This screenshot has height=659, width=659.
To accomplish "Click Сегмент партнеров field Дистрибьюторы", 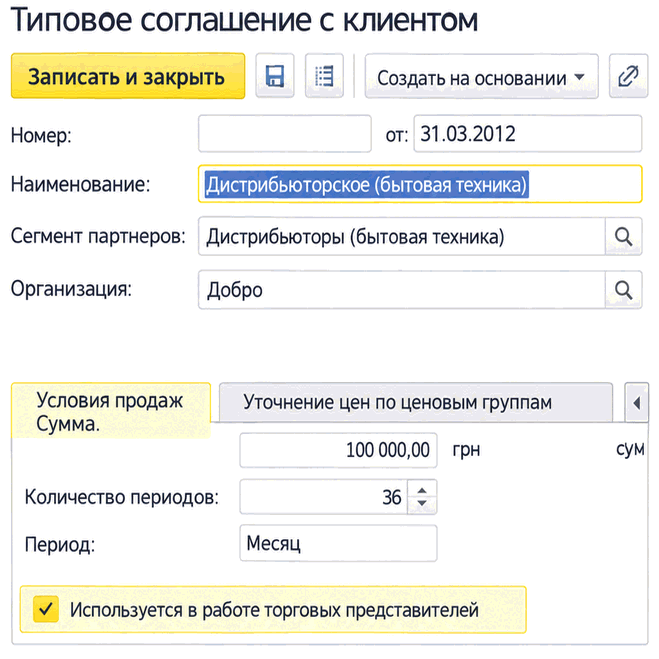I will coord(401,237).
